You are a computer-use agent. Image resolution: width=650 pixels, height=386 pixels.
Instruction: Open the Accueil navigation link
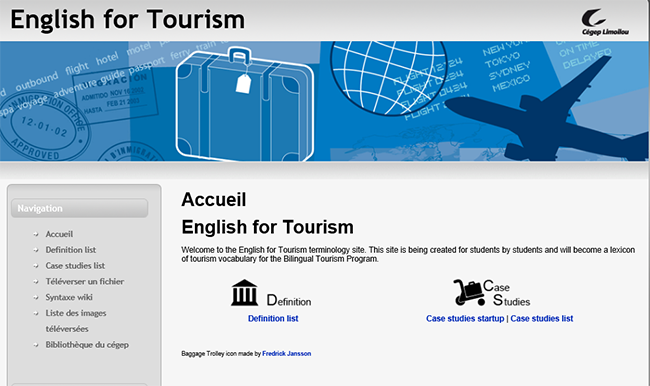tap(59, 234)
